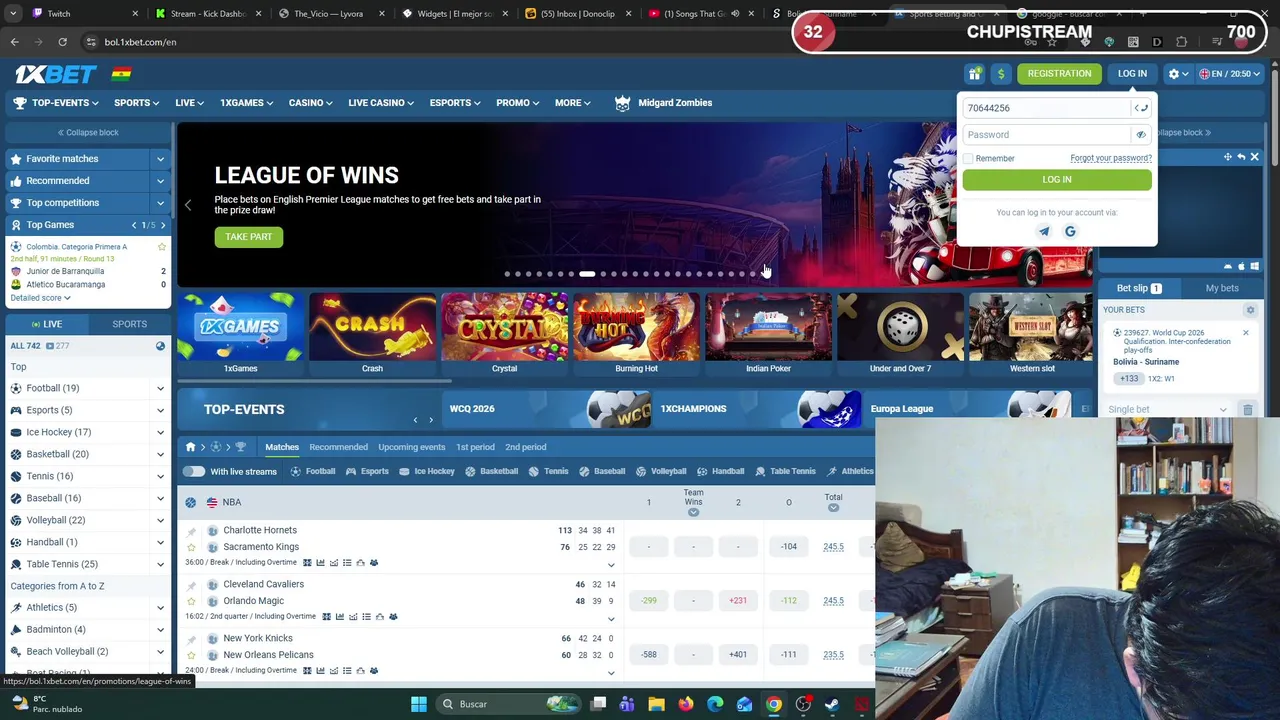The image size is (1280, 720).
Task: Open Crash game thumbnail
Action: coord(372,333)
